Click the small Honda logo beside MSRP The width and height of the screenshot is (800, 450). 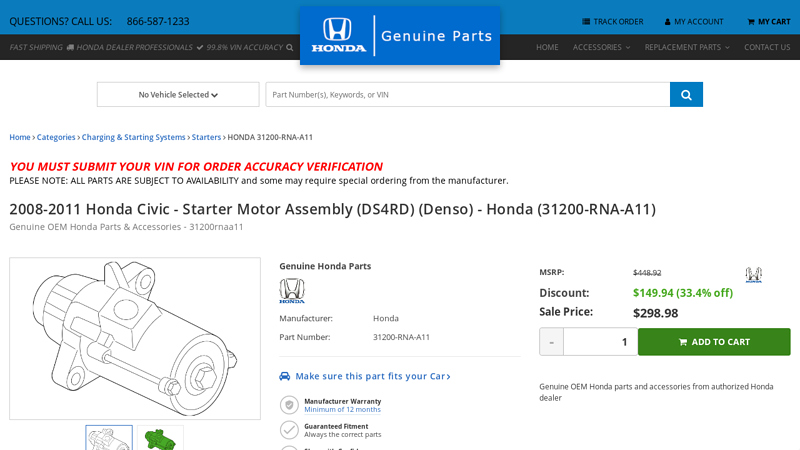(x=753, y=274)
